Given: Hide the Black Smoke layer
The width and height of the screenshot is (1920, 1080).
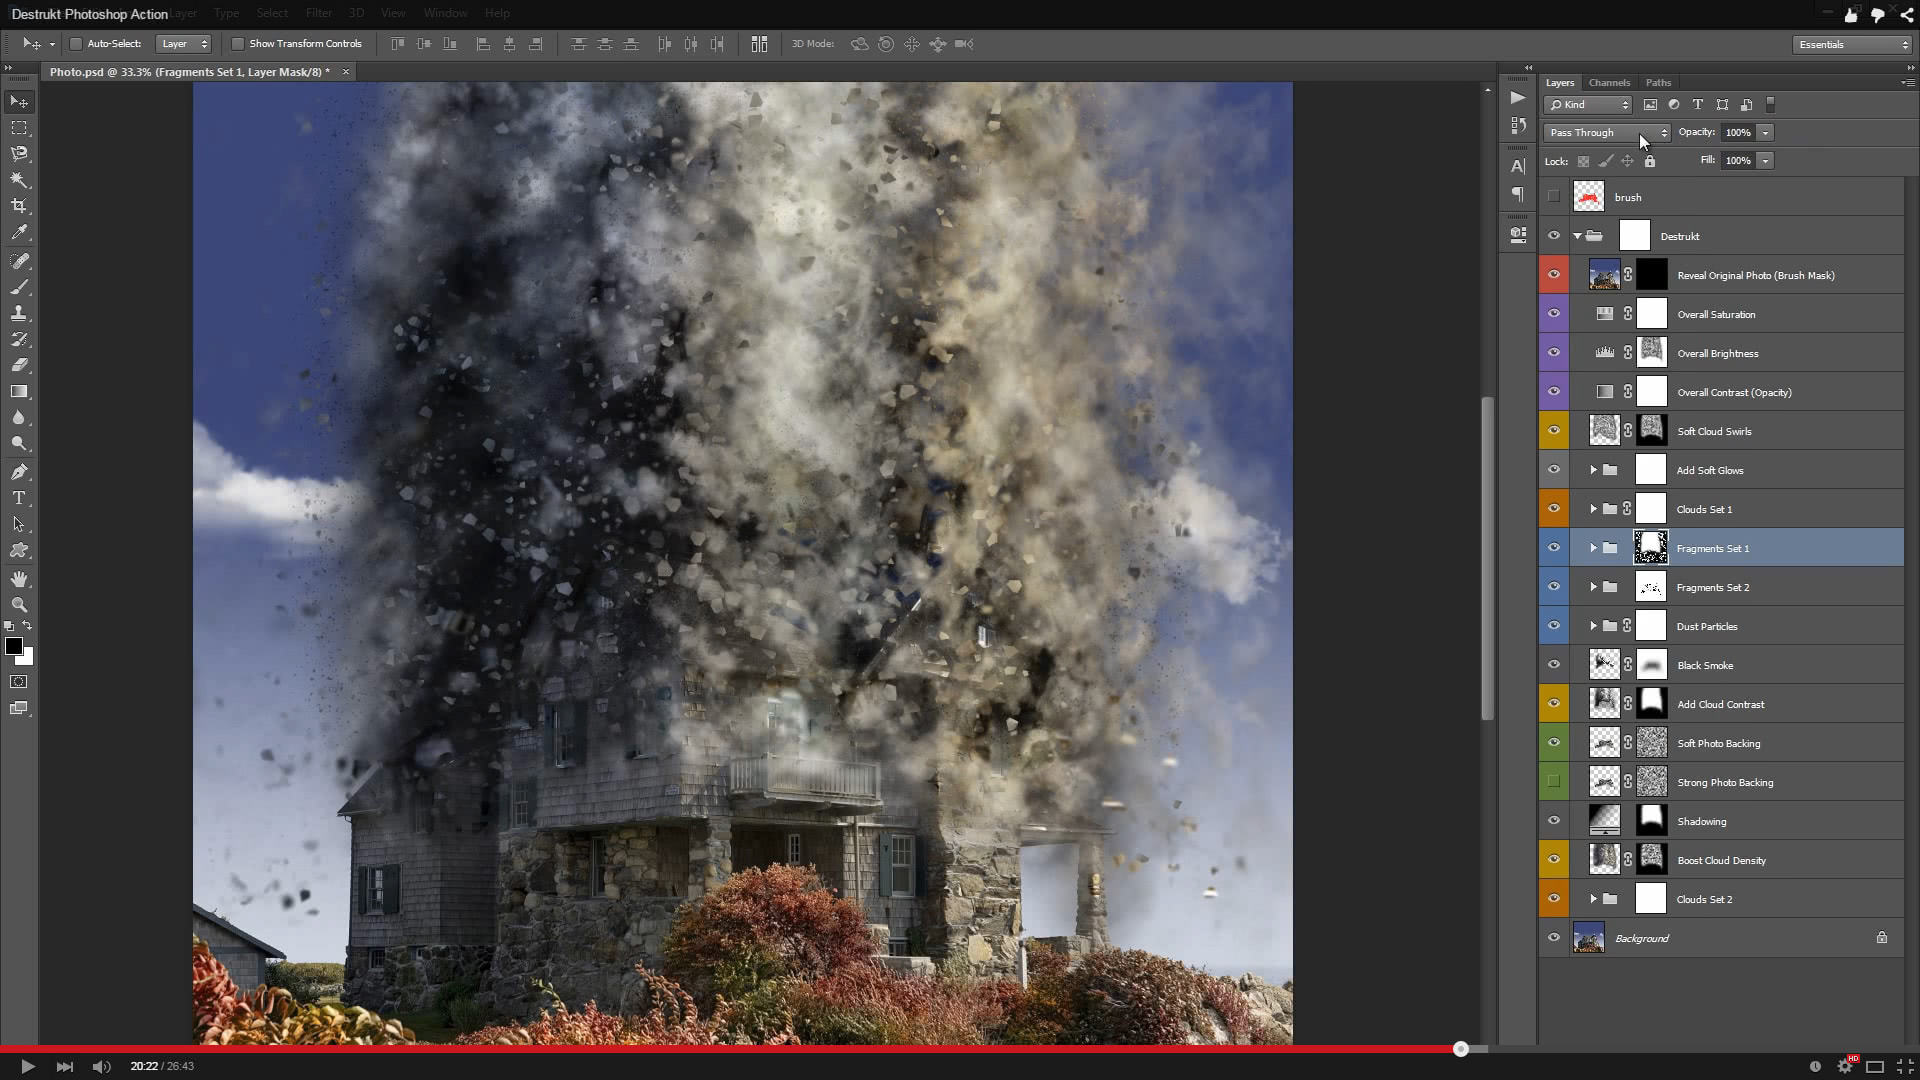Looking at the screenshot, I should 1553,665.
